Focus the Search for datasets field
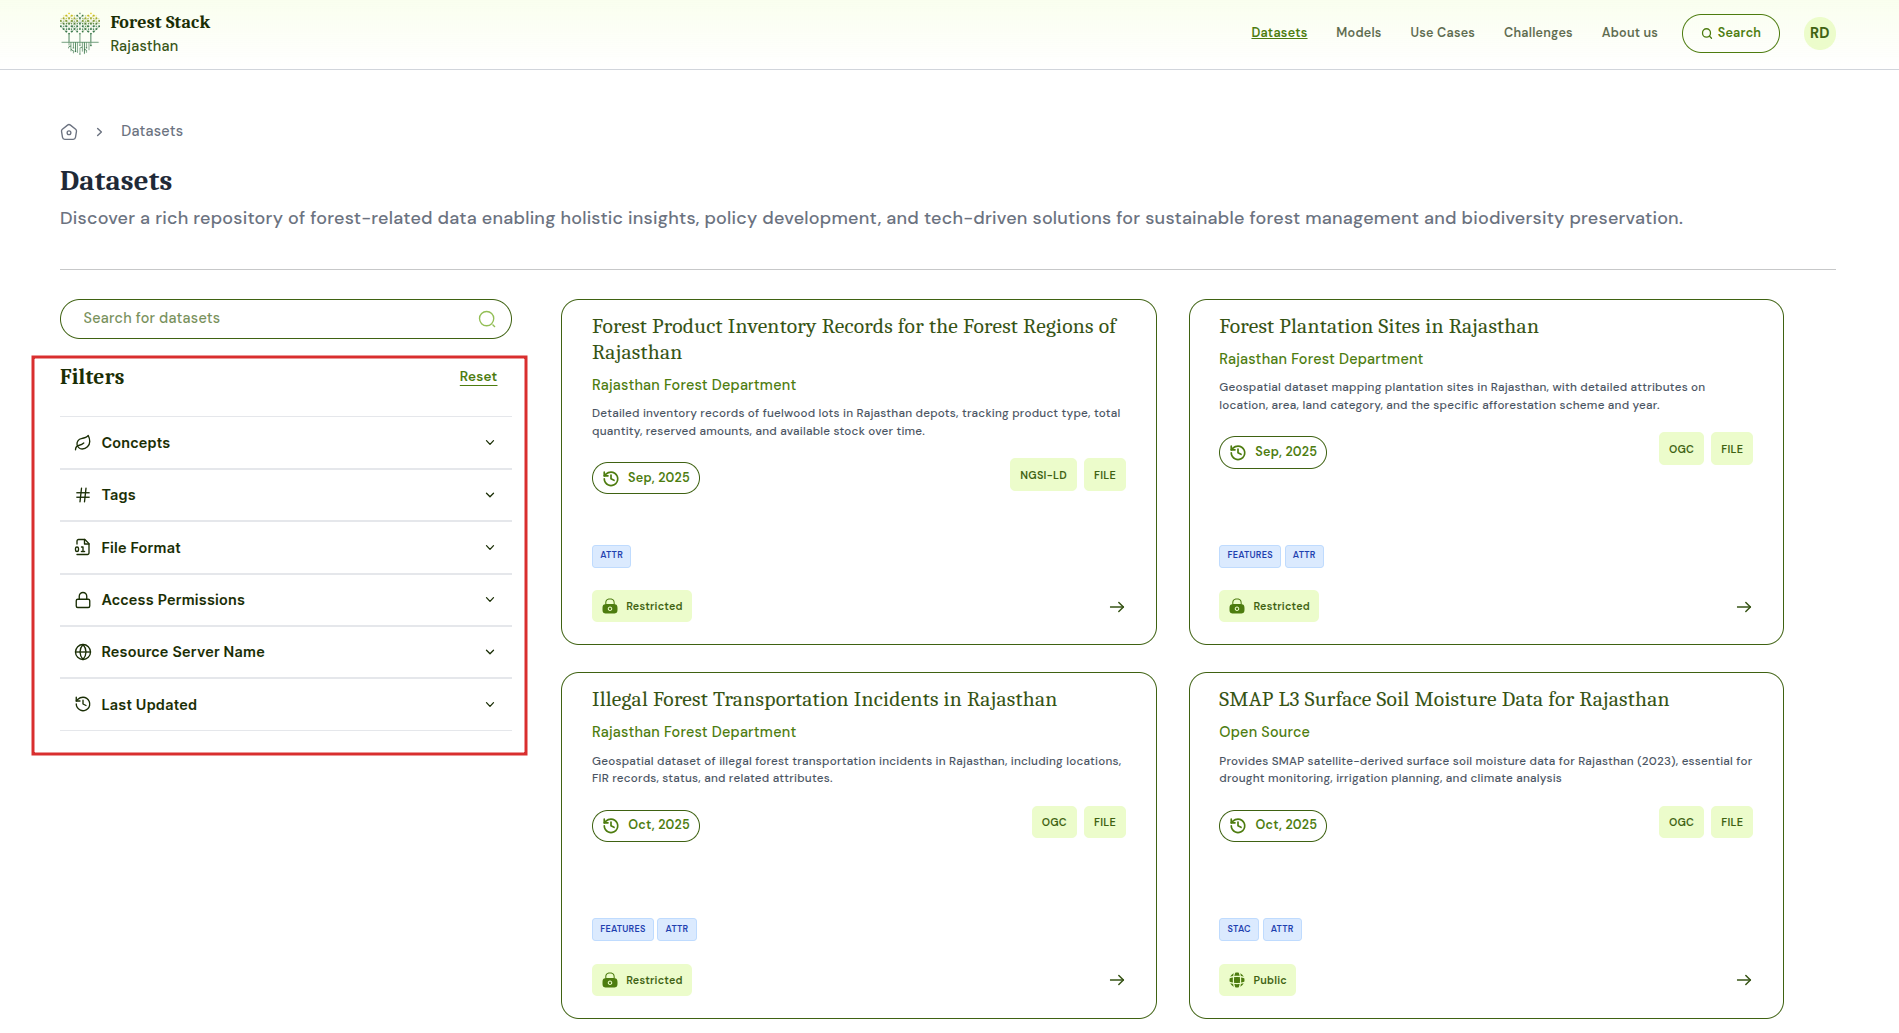1899x1033 pixels. [x=270, y=319]
